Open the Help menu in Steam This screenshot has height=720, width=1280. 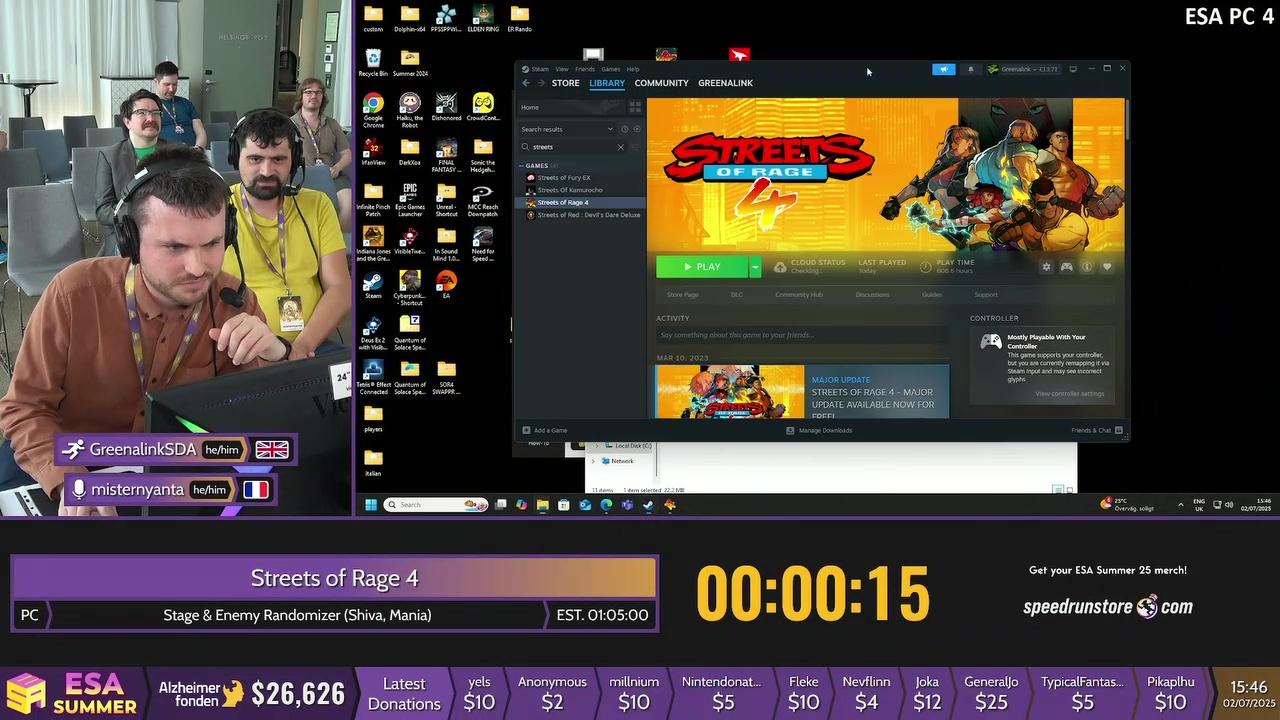633,69
